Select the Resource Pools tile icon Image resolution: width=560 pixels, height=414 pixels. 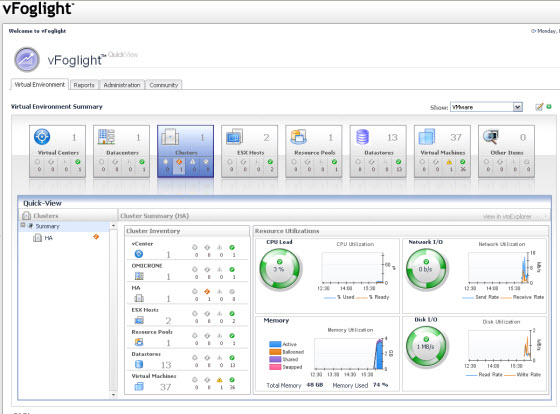[299, 136]
